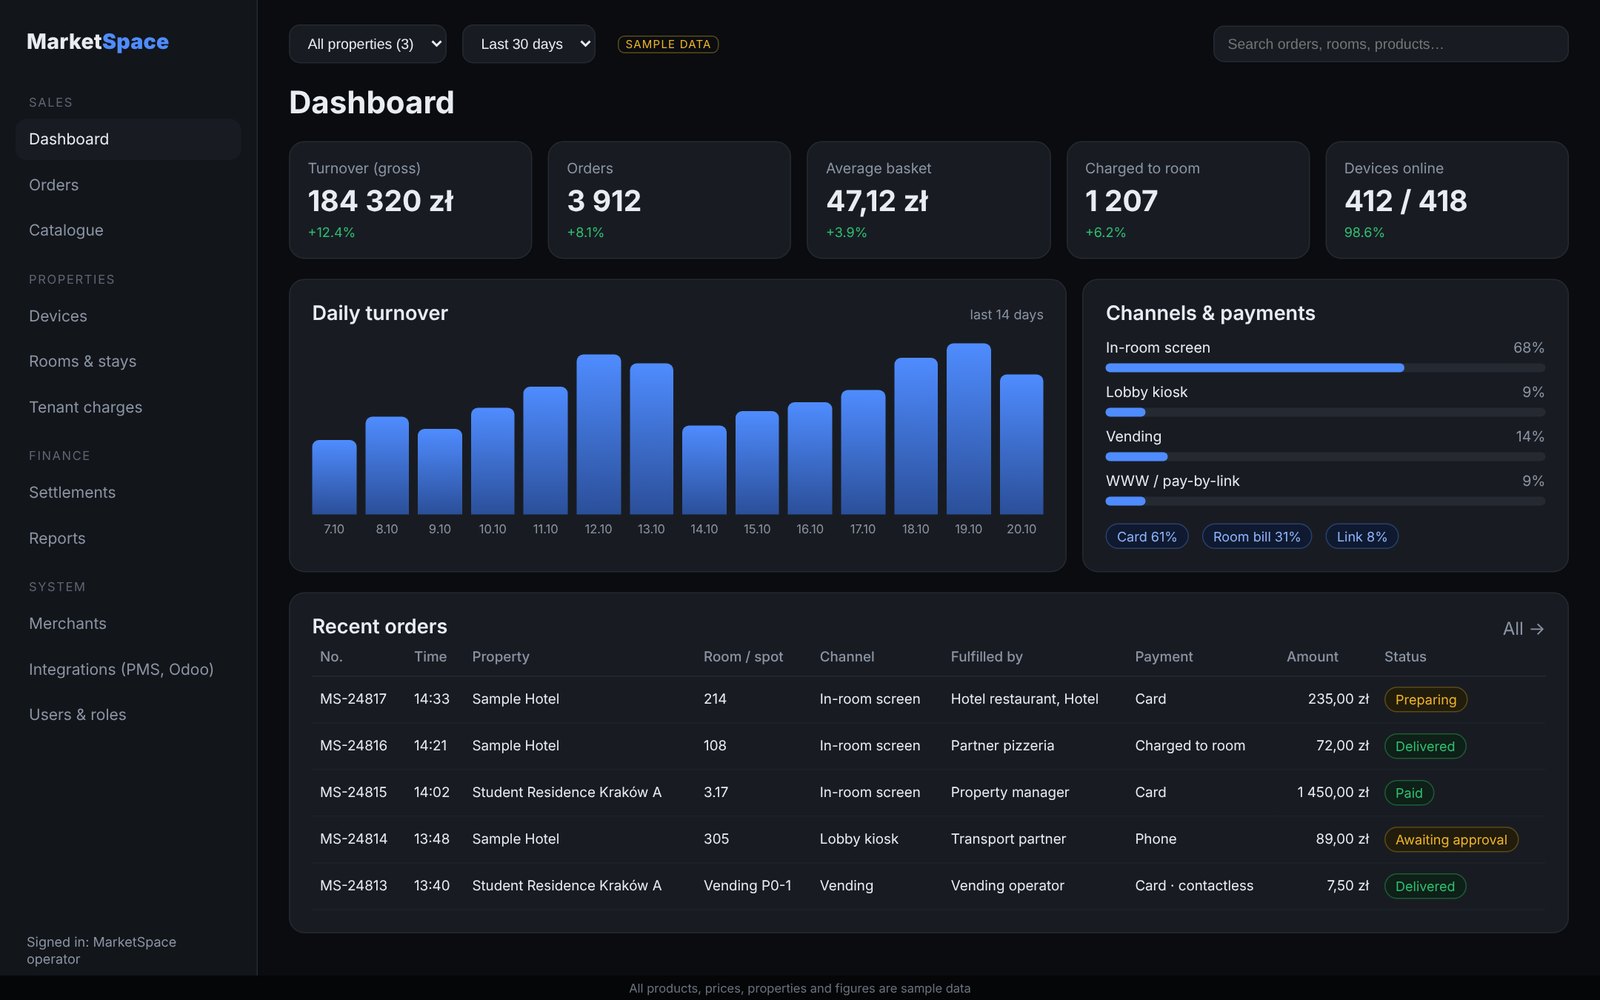Click the Paid status badge
Screen dimensions: 1600x1000
(1409, 793)
